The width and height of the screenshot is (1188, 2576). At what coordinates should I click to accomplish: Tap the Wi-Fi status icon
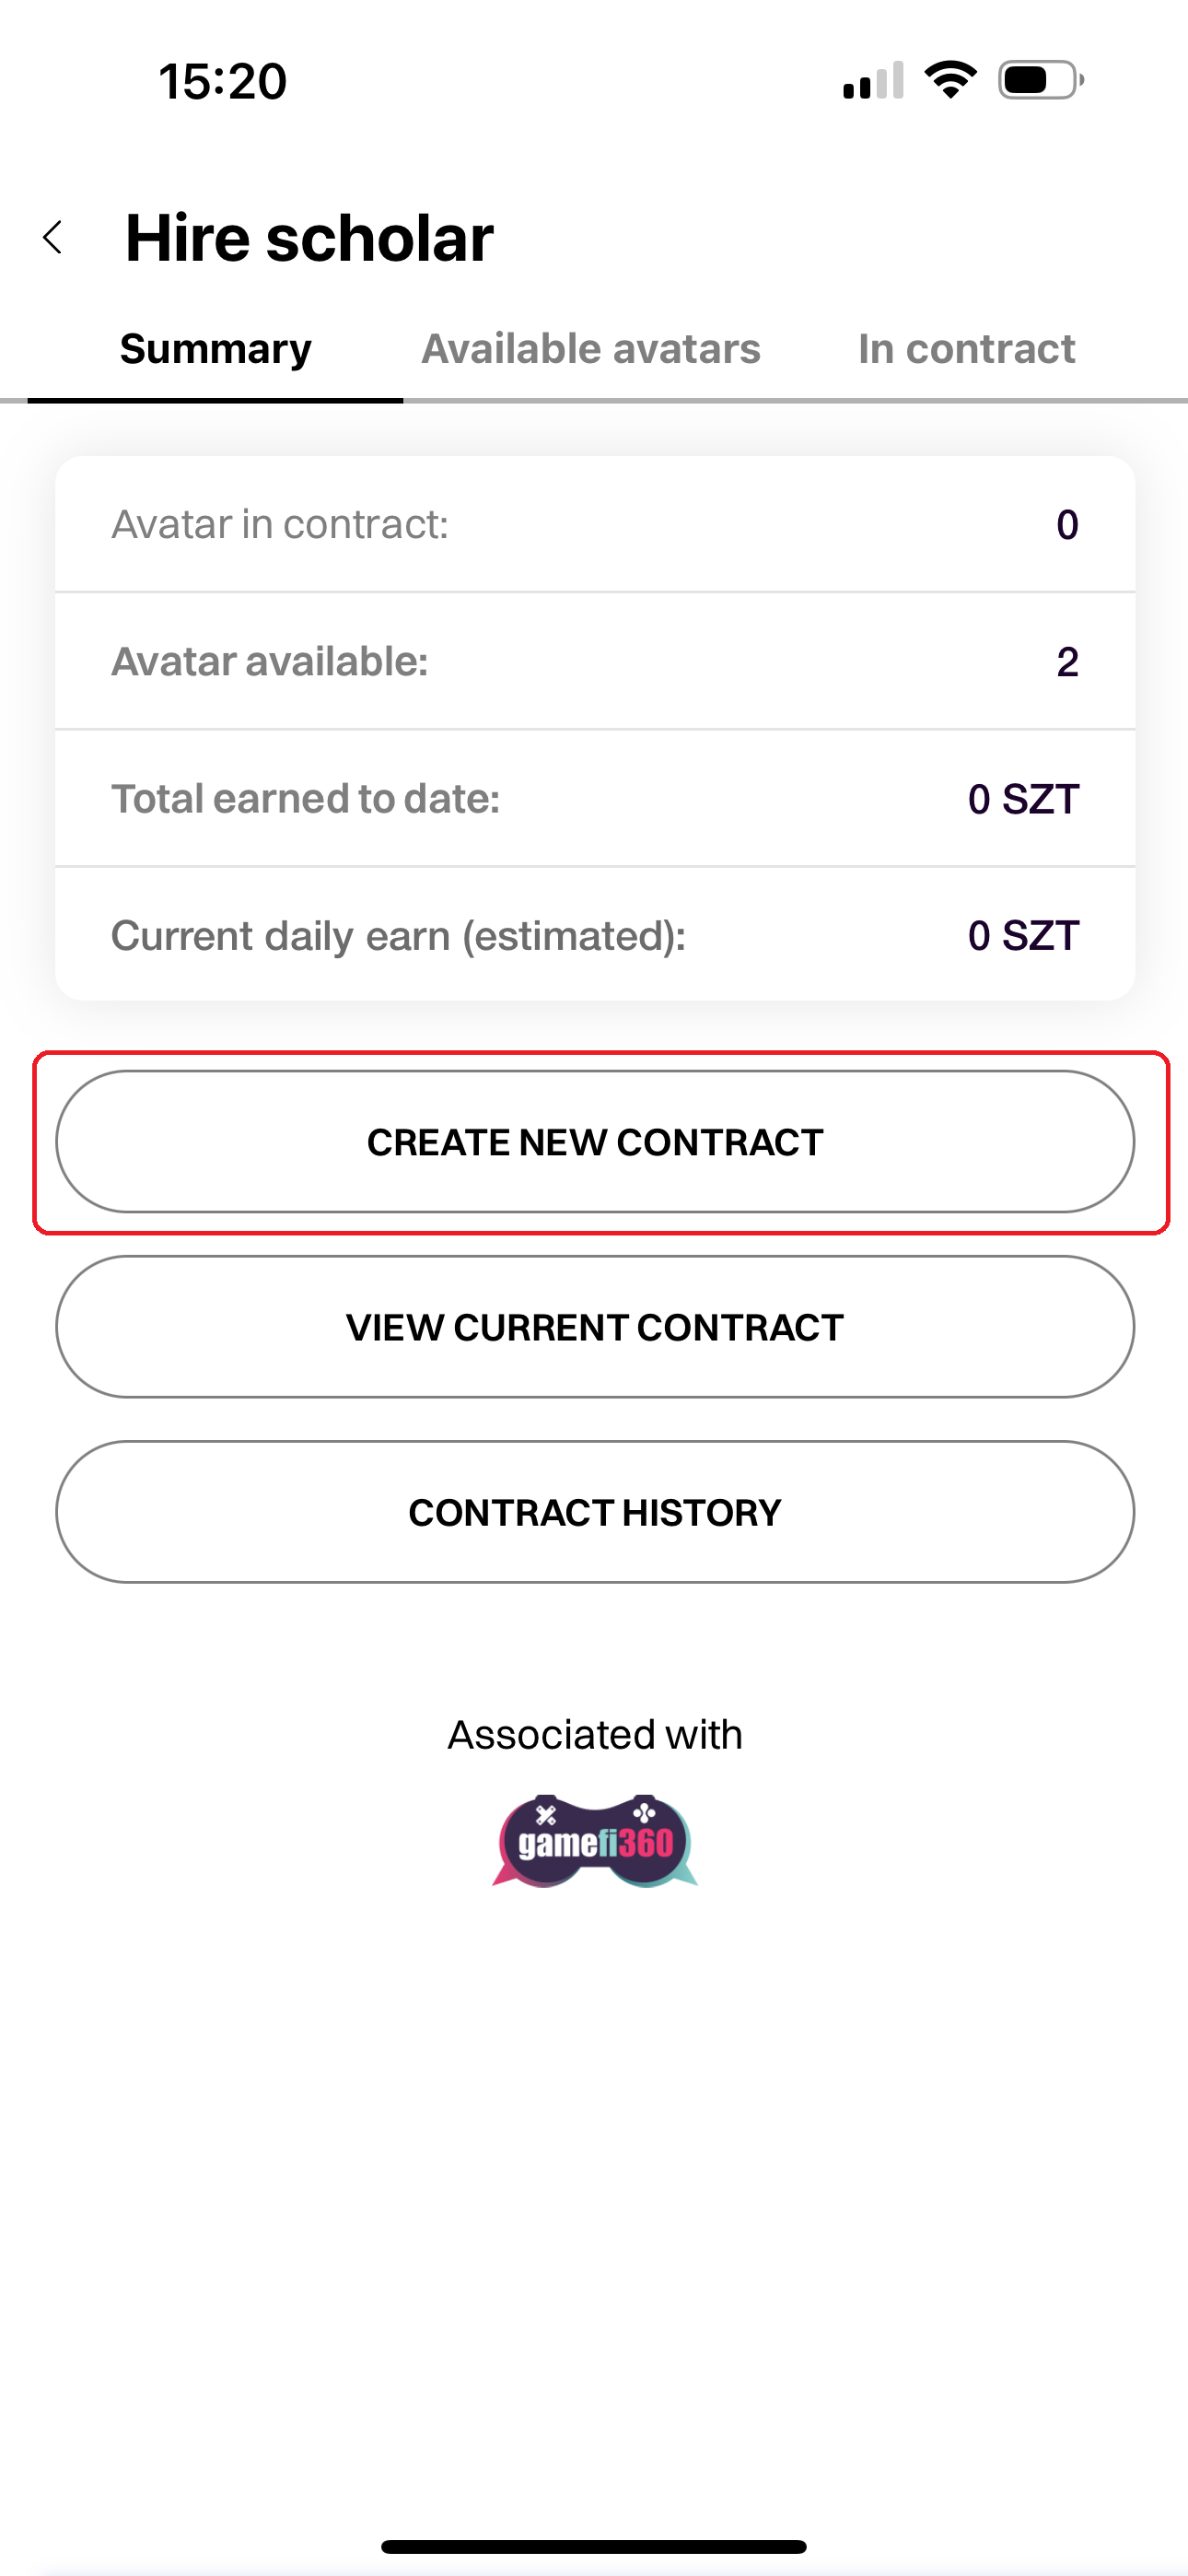[x=950, y=80]
